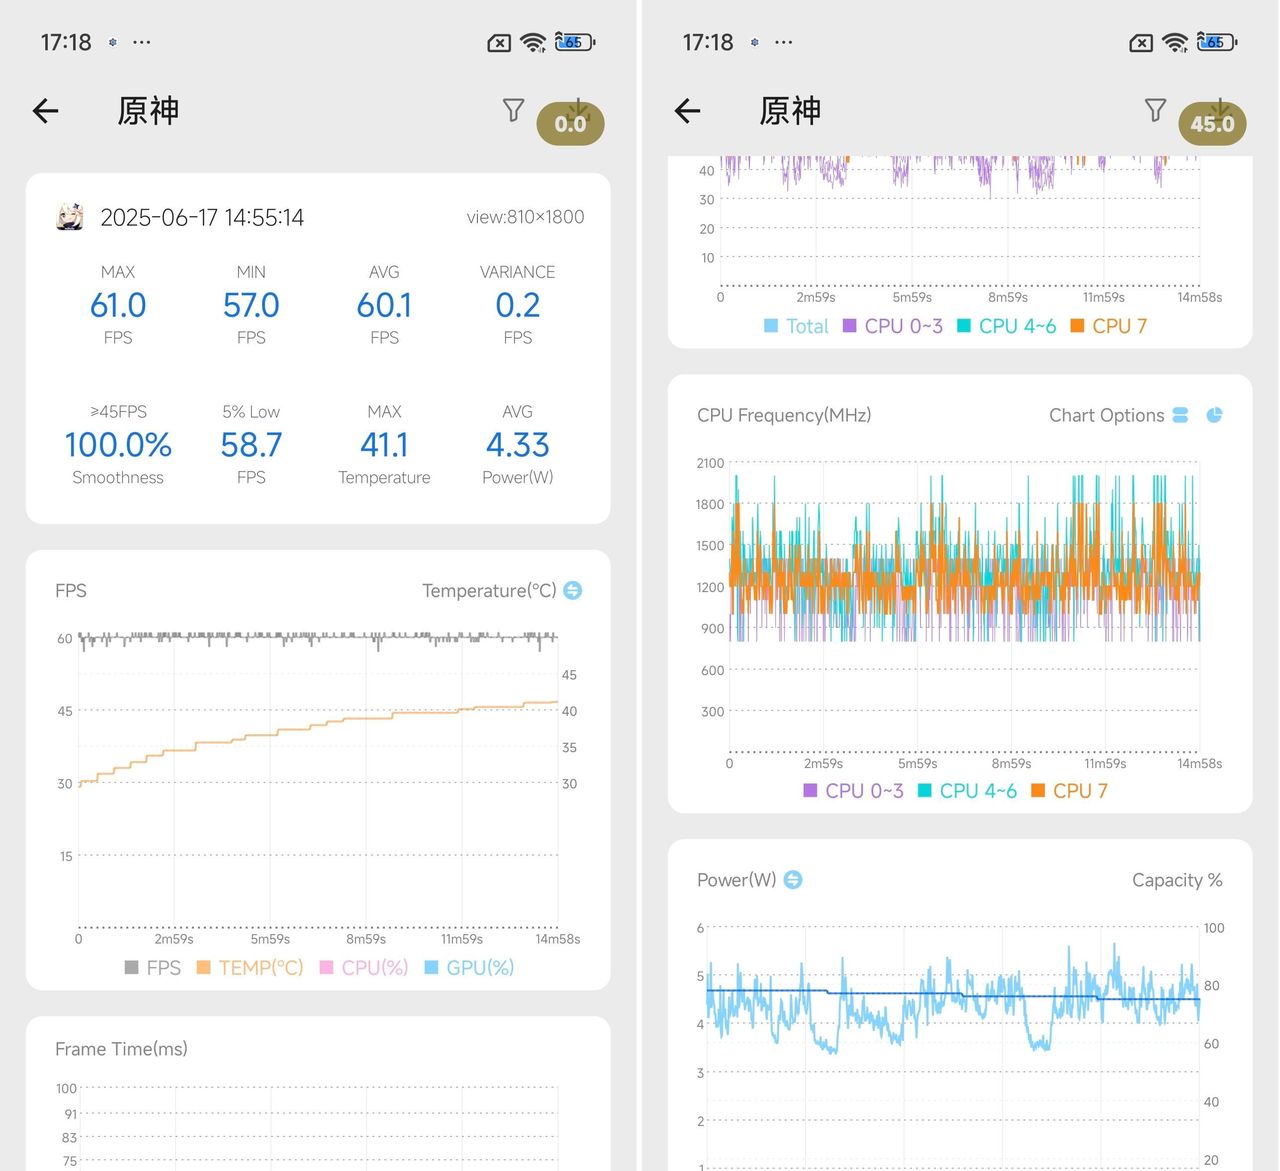Switch CPU Frequency chart to pie view
1280x1171 pixels.
(x=1213, y=414)
